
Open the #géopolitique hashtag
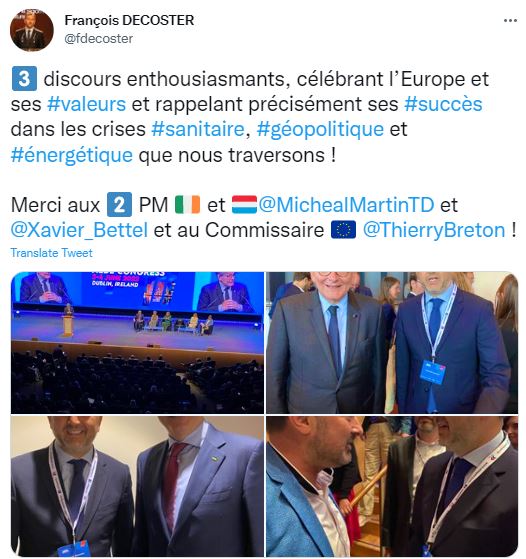[x=320, y=130]
